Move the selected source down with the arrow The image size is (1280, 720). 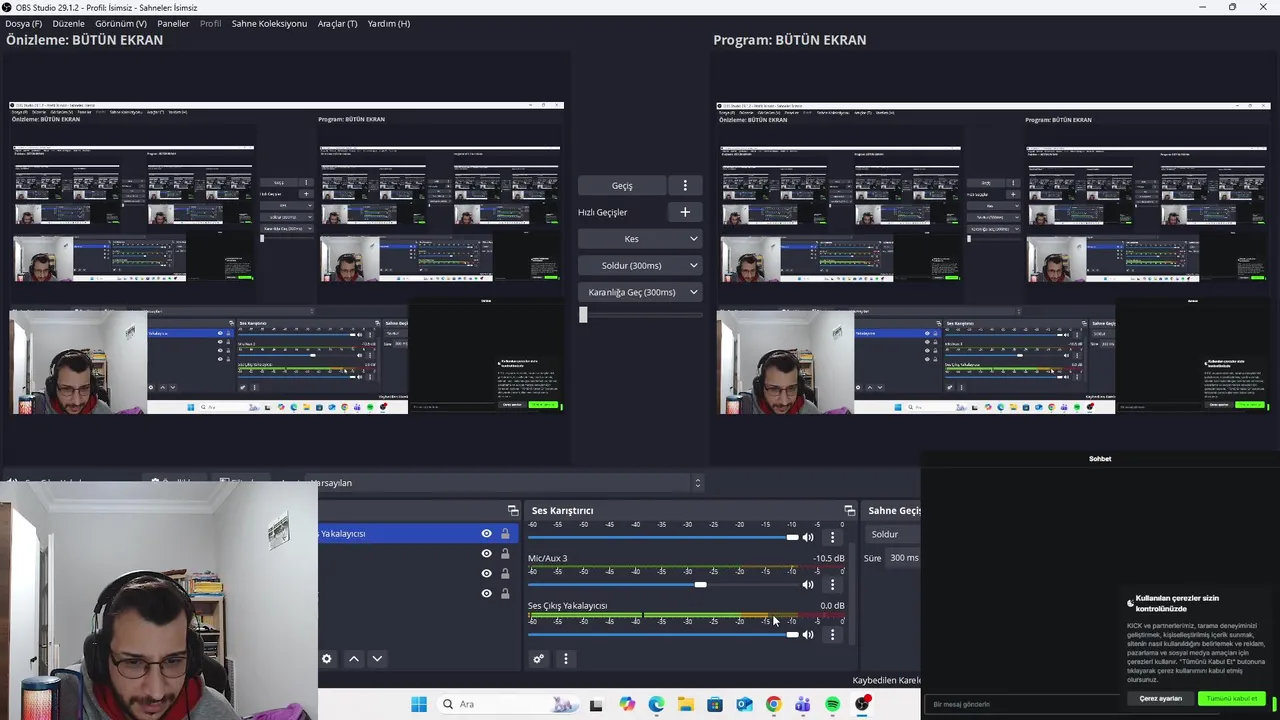coord(377,659)
